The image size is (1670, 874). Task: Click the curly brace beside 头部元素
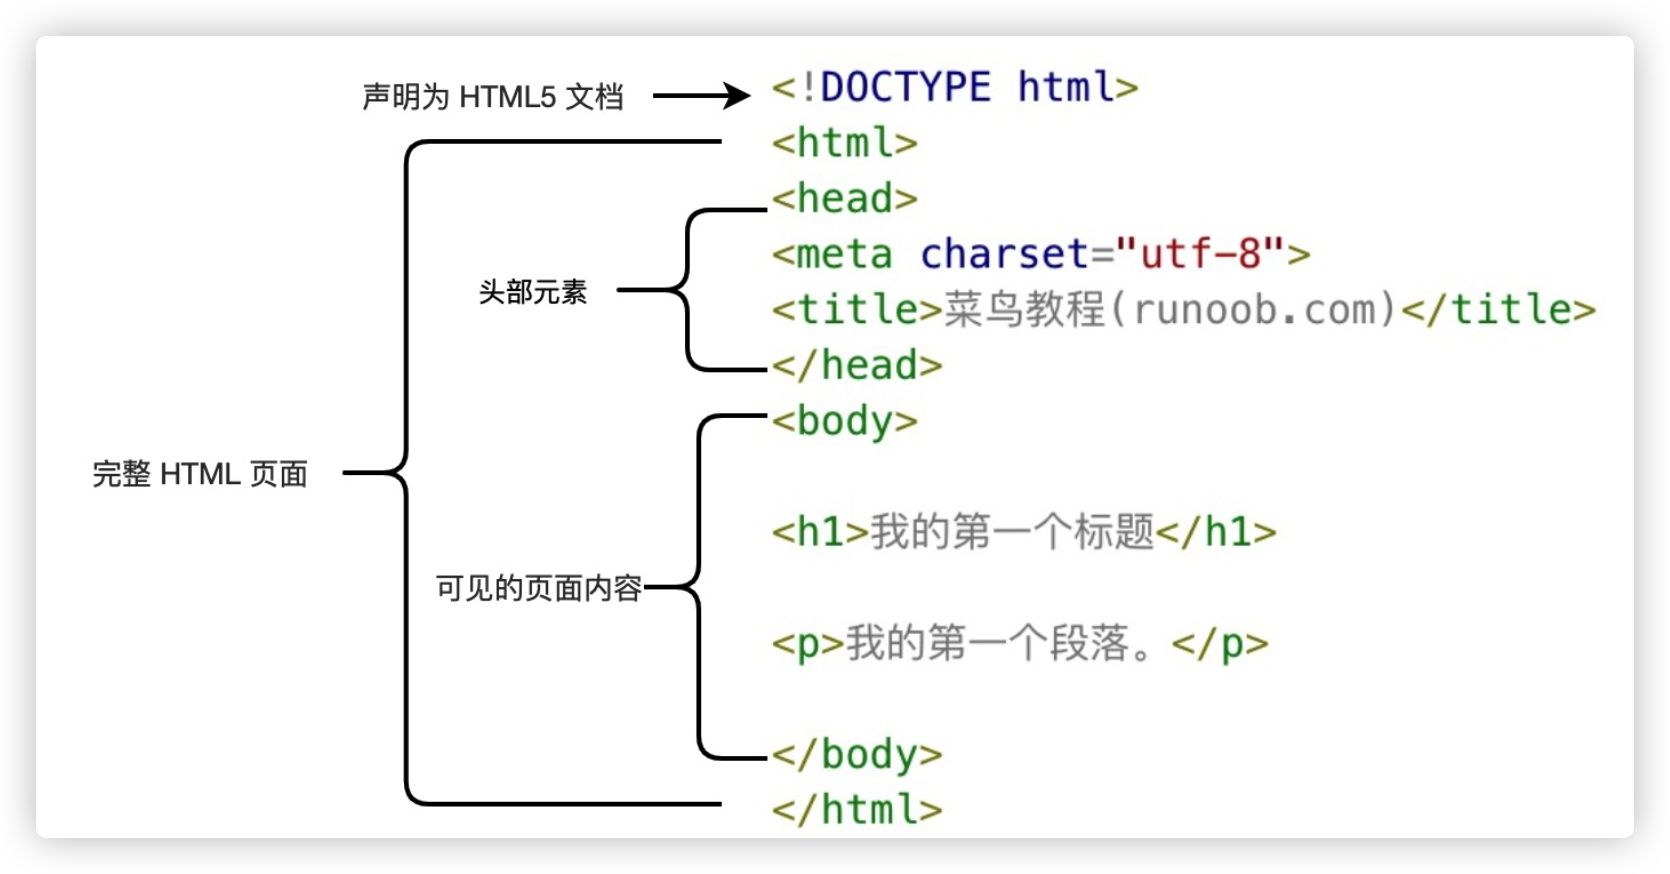tap(688, 290)
